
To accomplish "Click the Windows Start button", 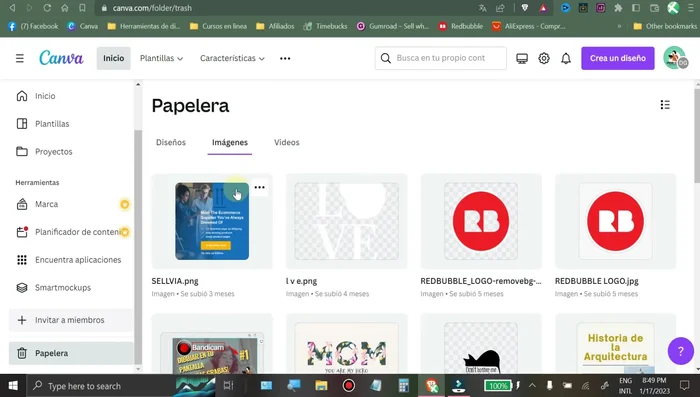I will coord(12,385).
